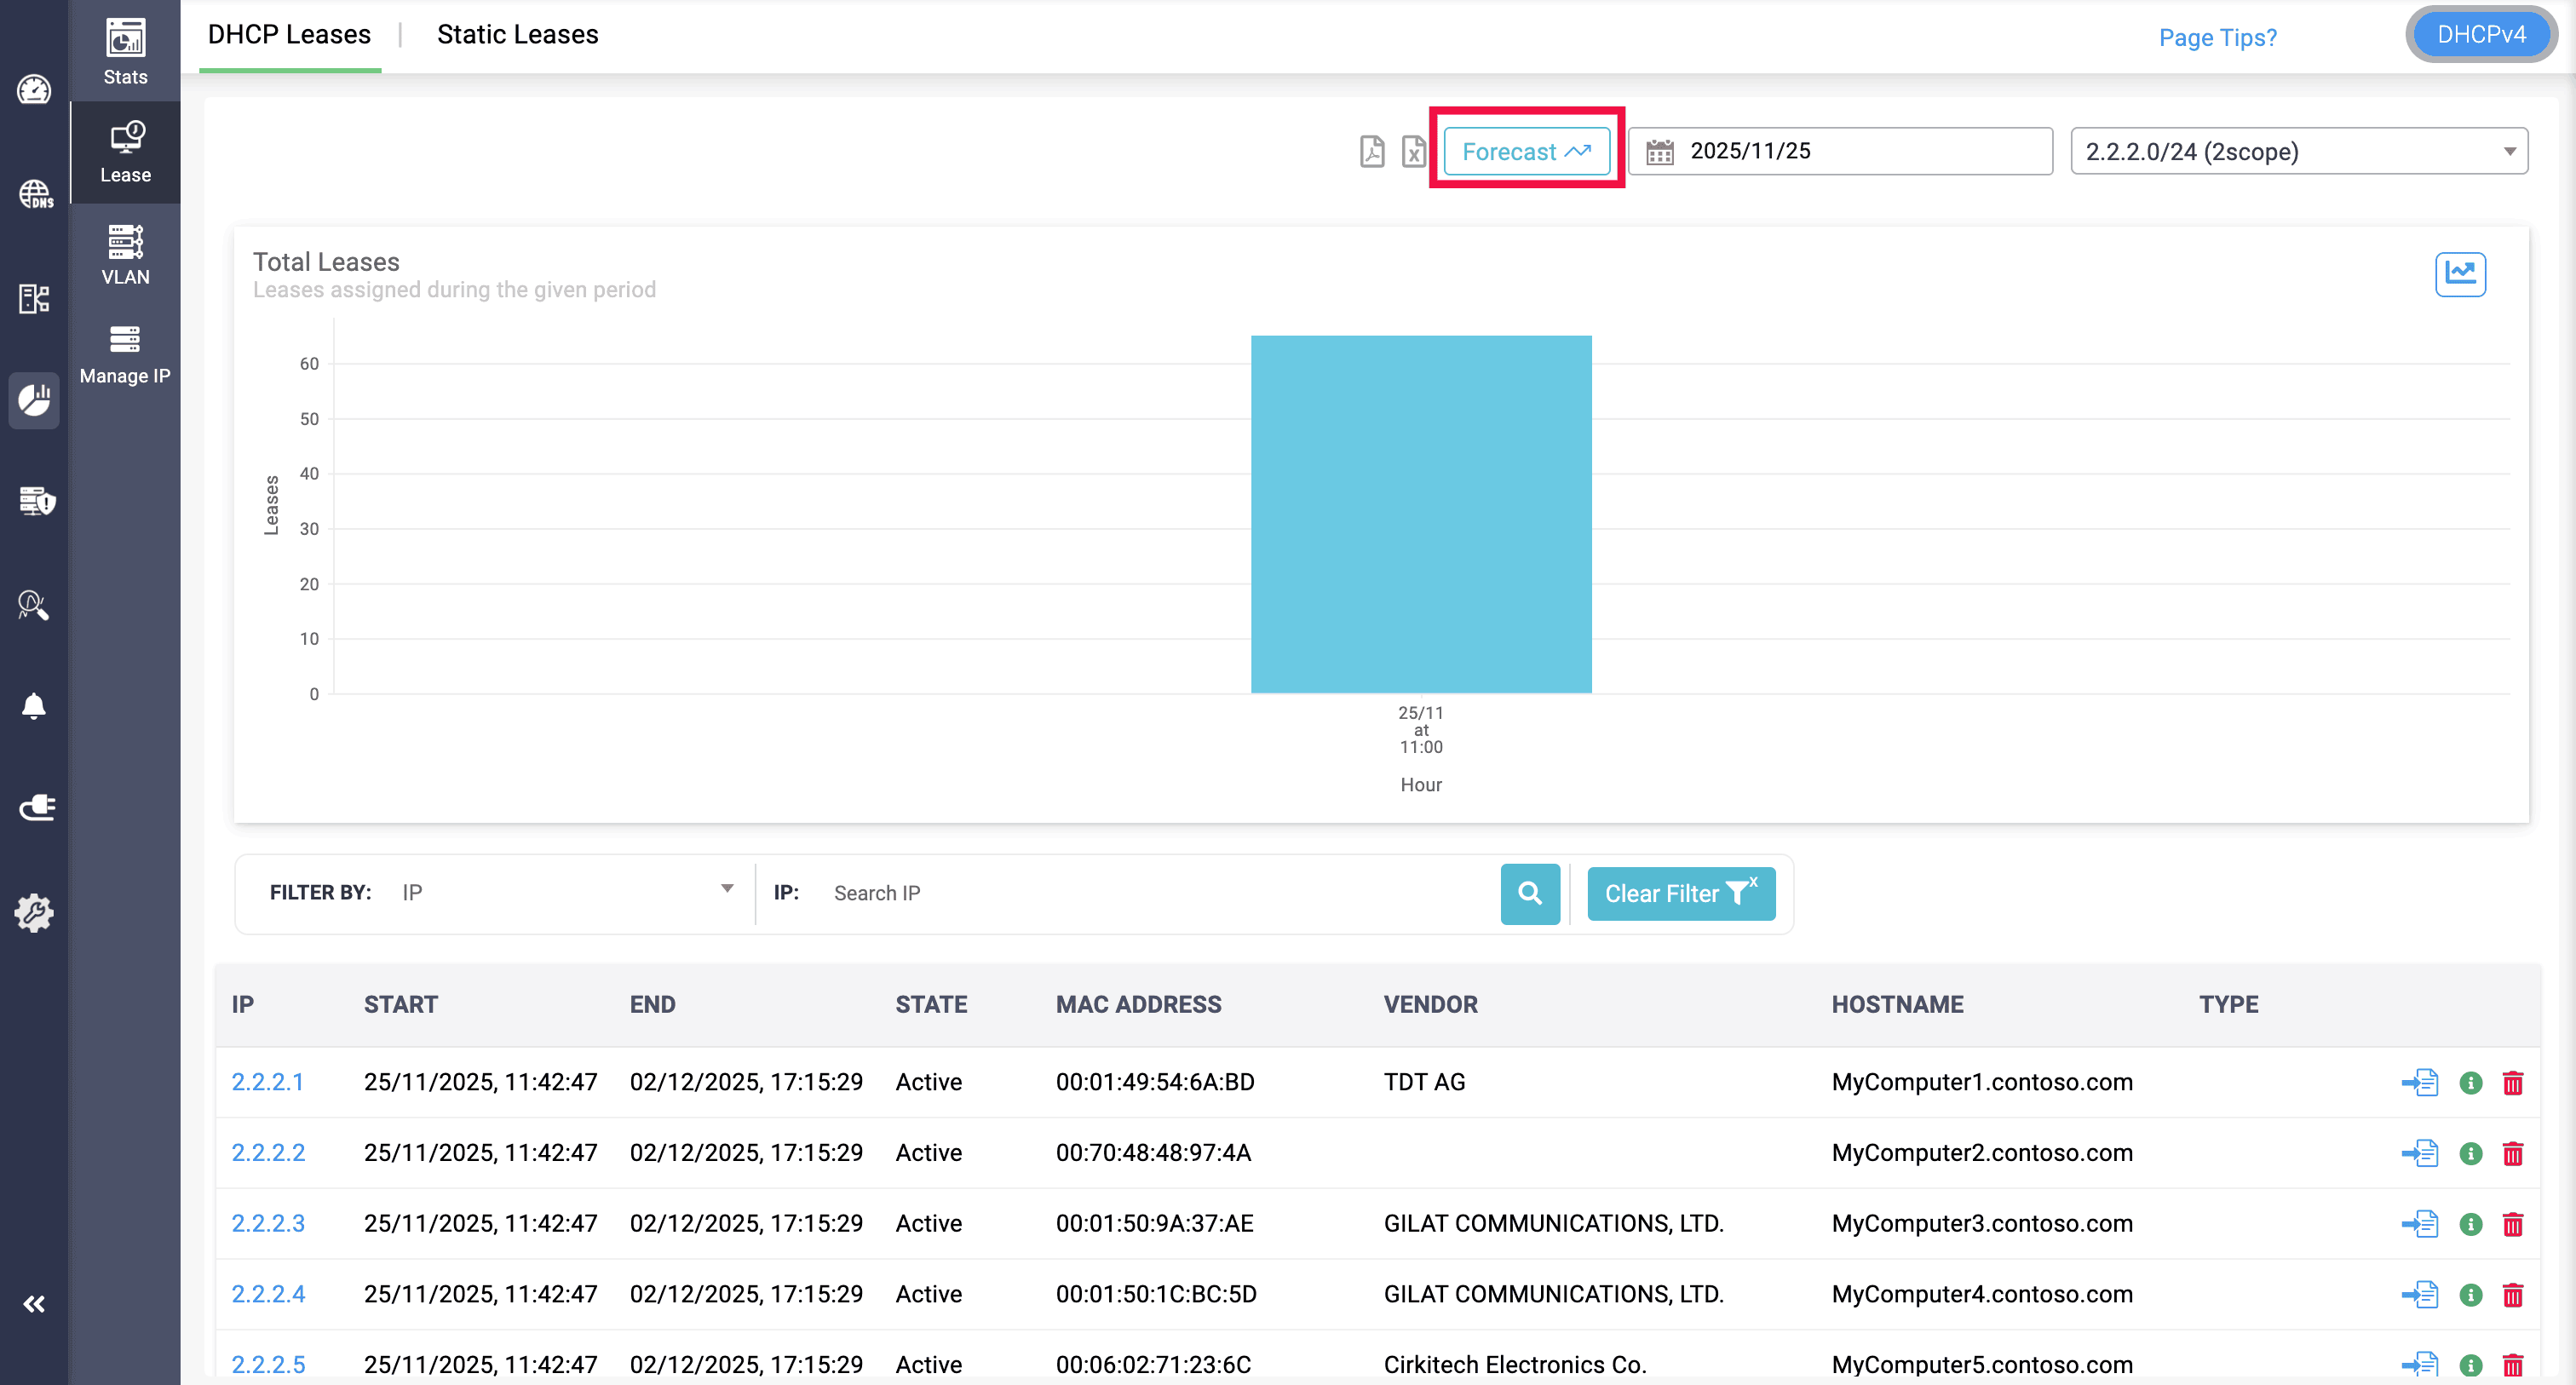This screenshot has width=2576, height=1385.
Task: Collapse the left sidebar
Action: coord(33,1303)
